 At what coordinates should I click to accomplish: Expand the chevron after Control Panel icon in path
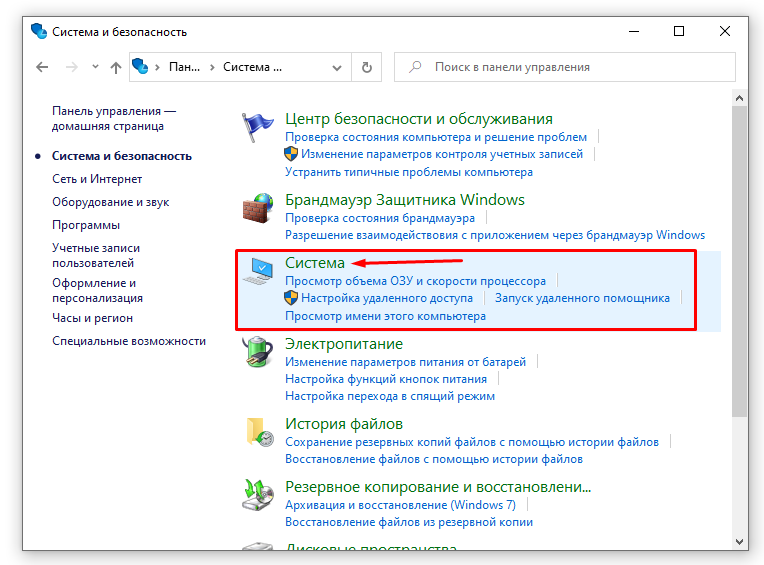(157, 67)
